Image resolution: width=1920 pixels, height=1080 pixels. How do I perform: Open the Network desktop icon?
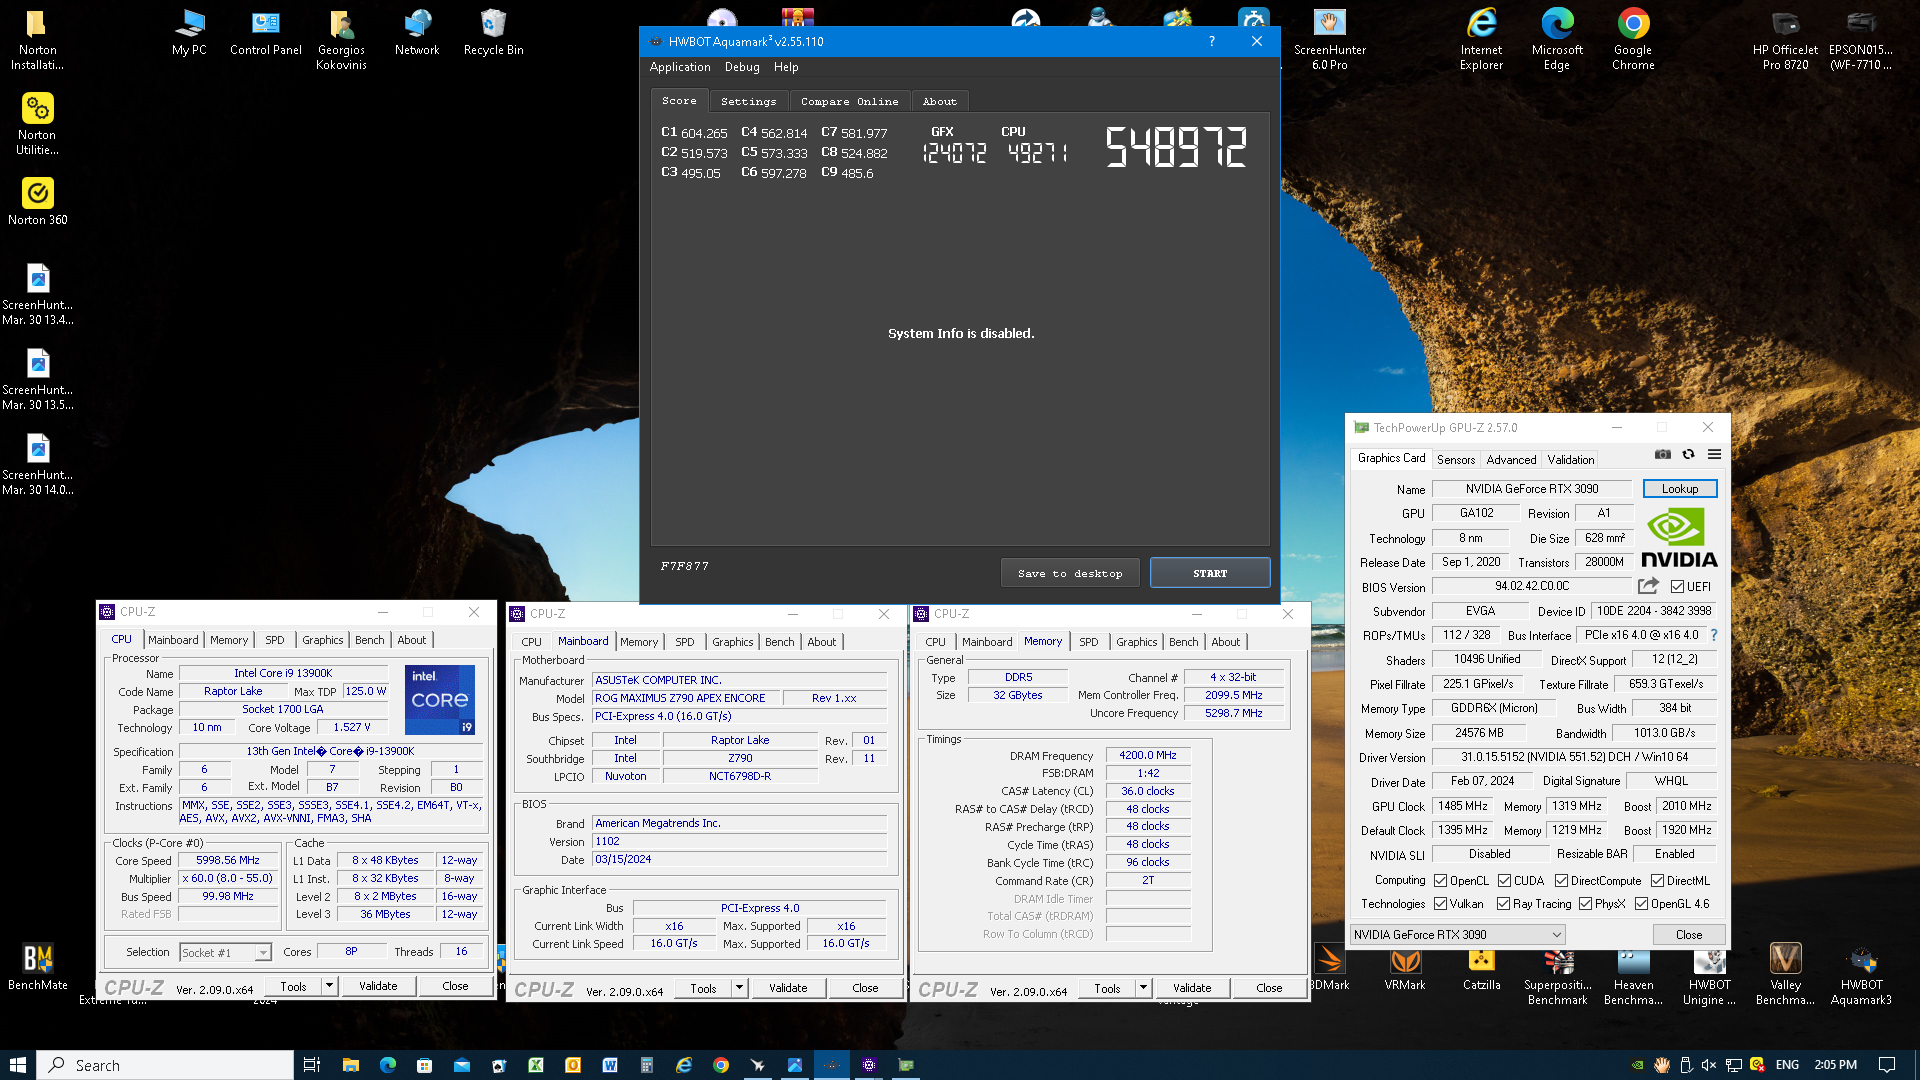417,33
